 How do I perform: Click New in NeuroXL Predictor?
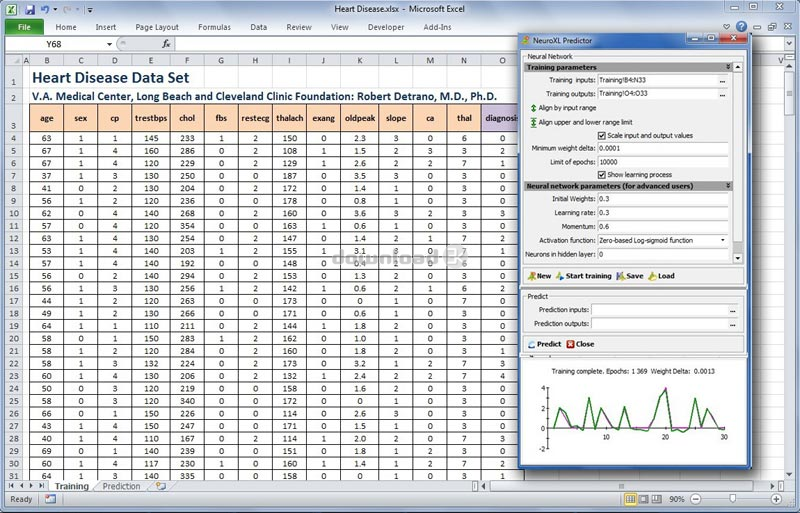539,276
